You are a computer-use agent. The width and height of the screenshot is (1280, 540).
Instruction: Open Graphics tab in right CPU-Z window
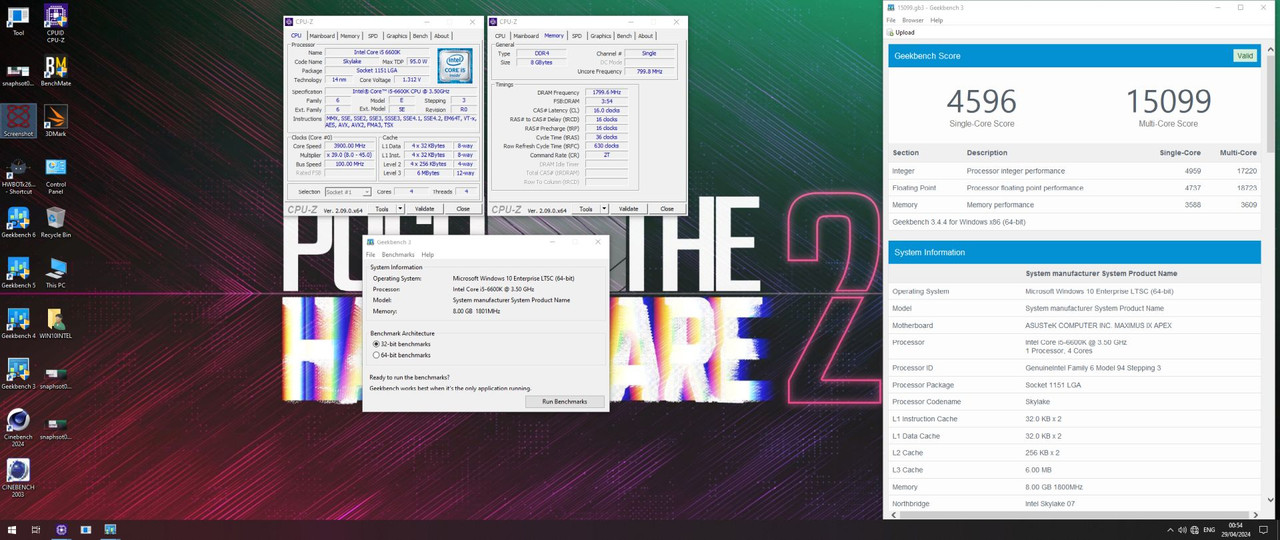(x=600, y=36)
